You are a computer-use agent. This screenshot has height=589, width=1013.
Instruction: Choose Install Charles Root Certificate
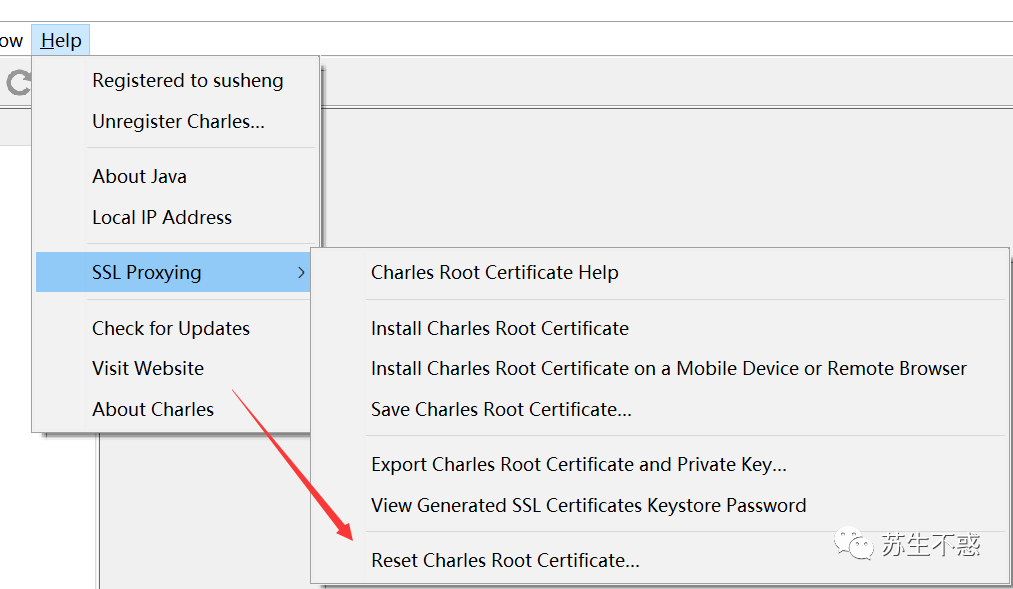click(499, 328)
